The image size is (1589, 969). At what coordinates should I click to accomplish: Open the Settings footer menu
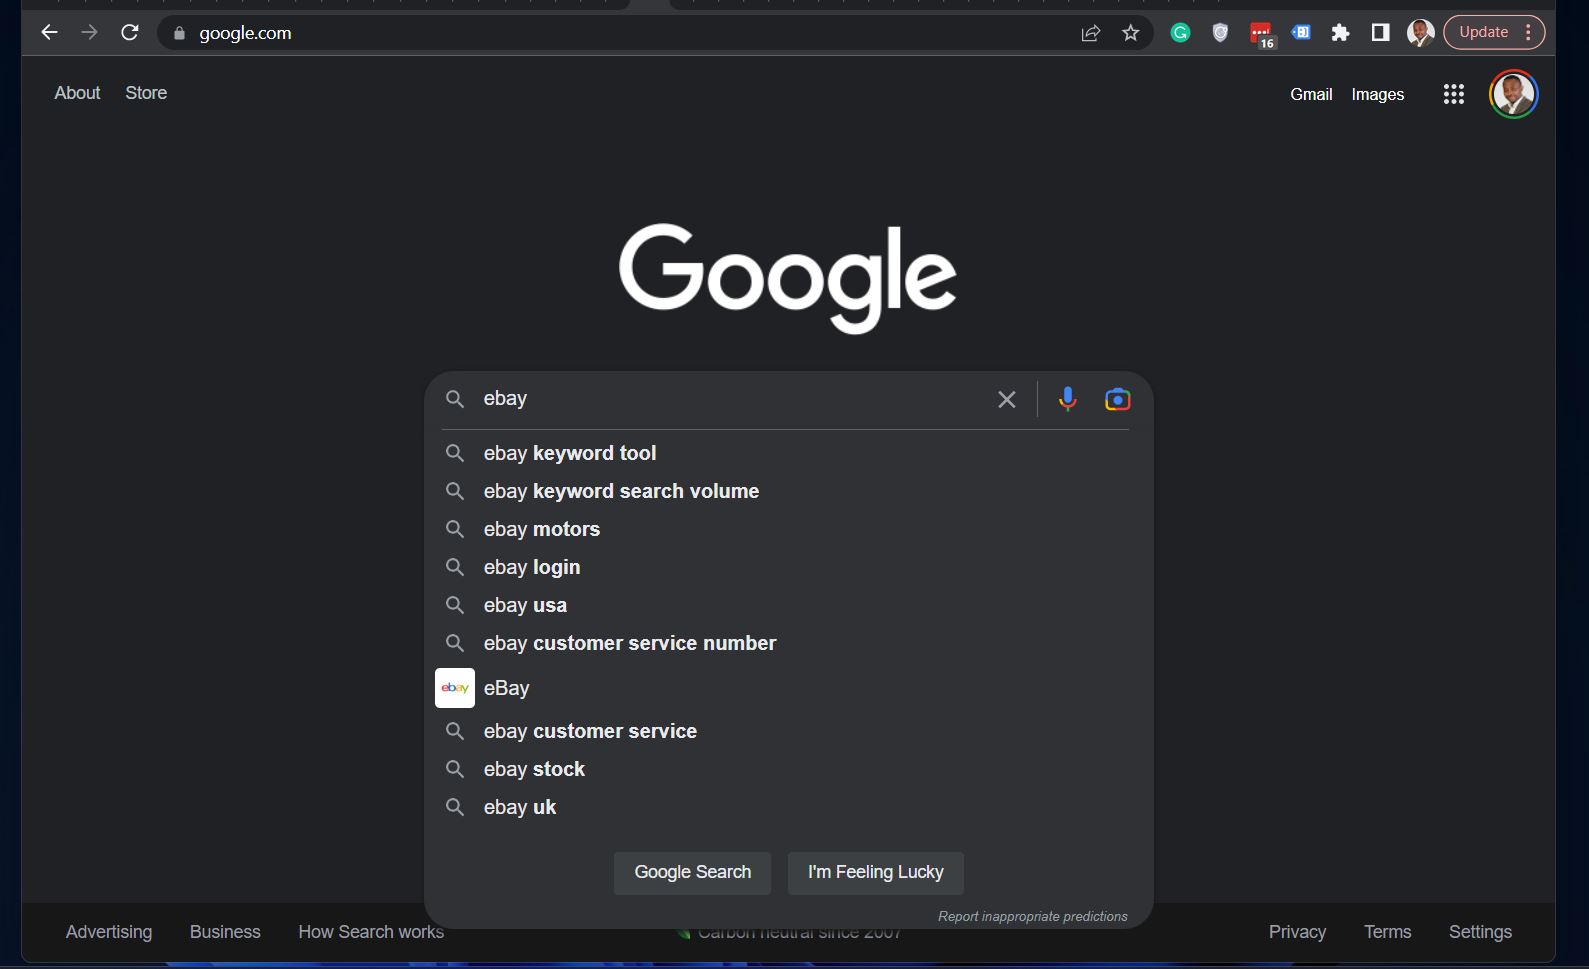pyautogui.click(x=1480, y=932)
